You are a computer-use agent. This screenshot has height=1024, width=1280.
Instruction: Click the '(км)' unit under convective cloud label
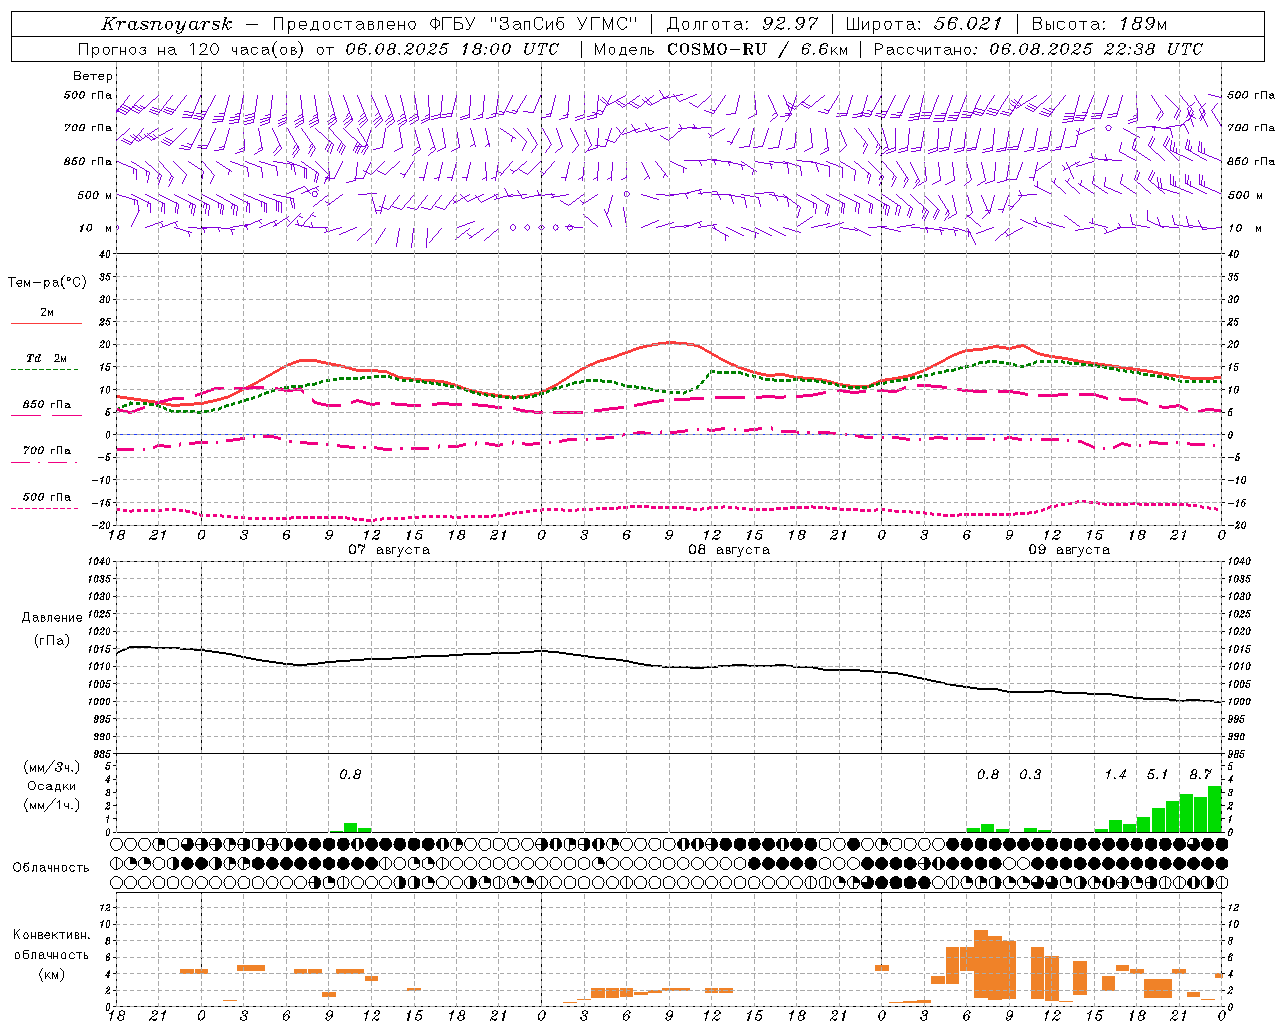[x=51, y=974]
